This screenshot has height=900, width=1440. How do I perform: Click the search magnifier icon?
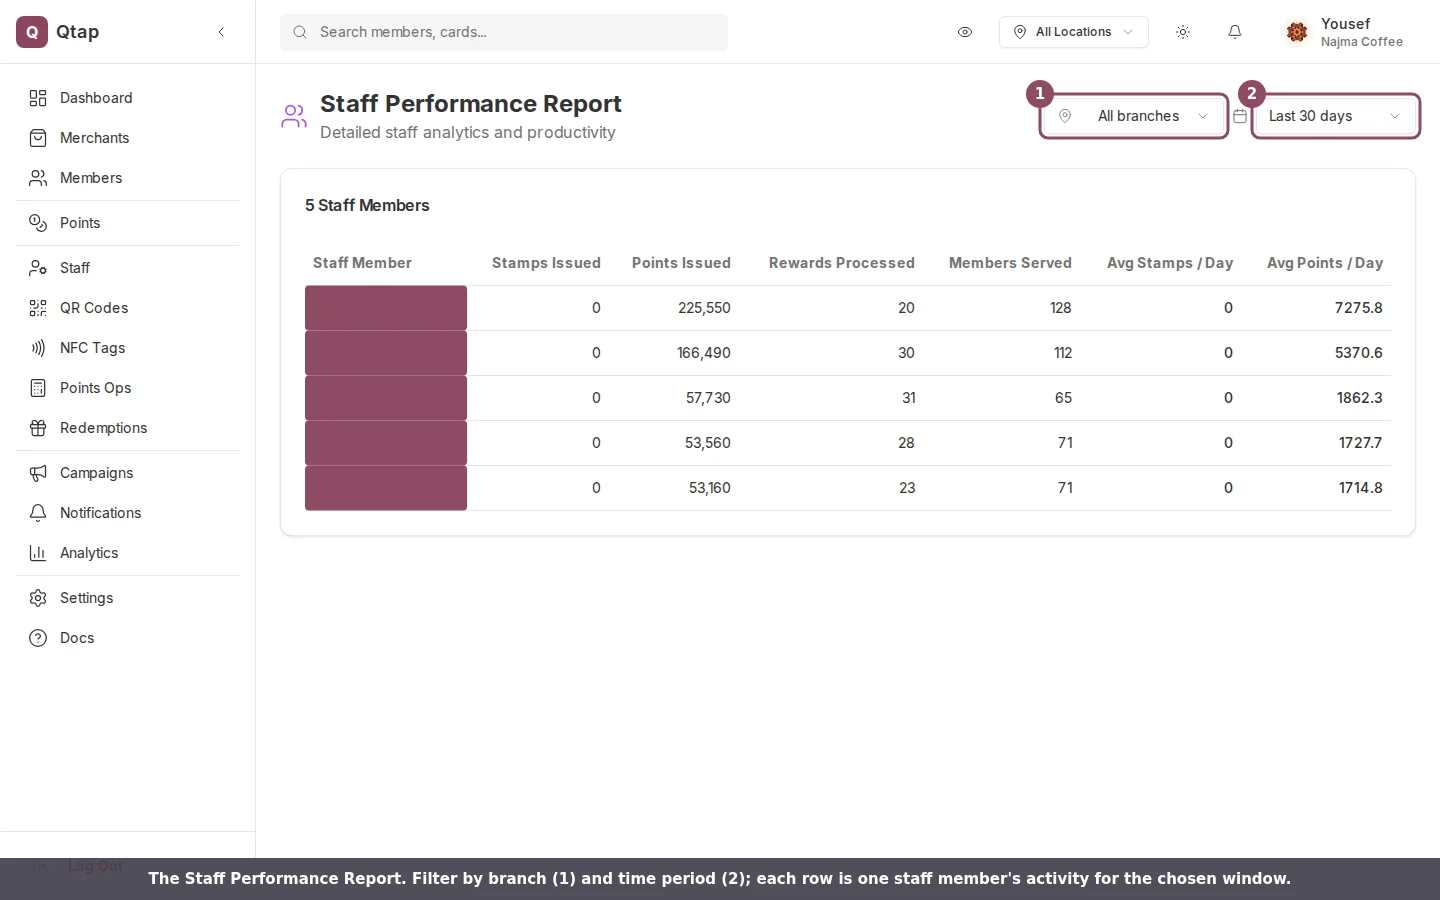pos(300,32)
